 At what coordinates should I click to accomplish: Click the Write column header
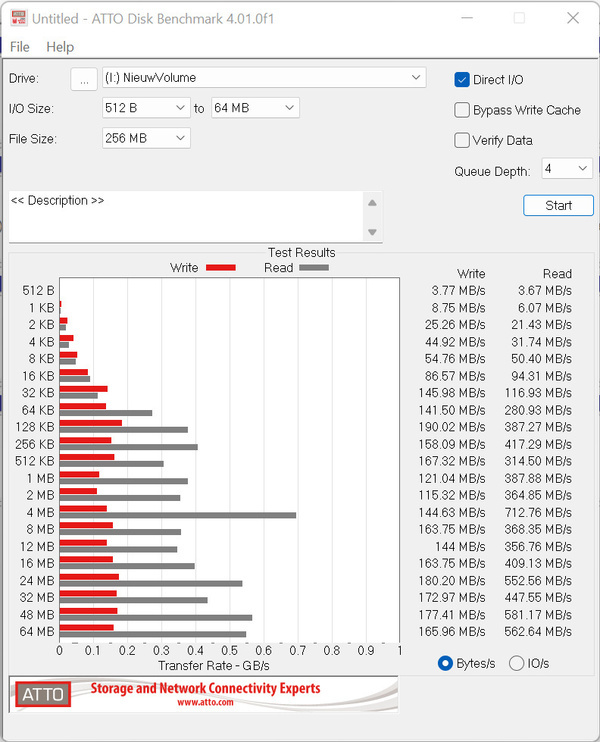pos(471,274)
